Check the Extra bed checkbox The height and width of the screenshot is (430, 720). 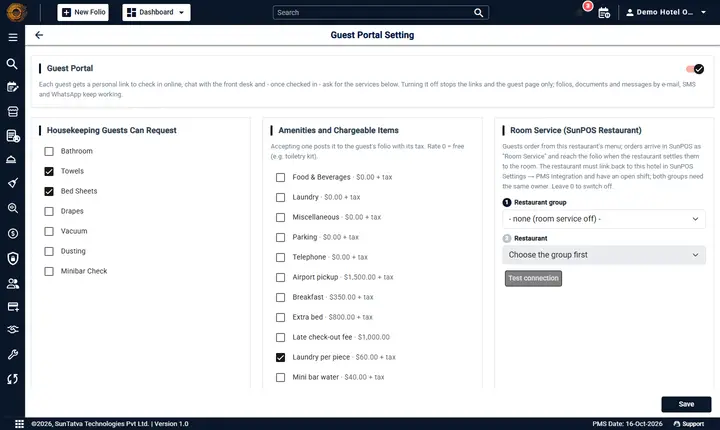tap(280, 317)
